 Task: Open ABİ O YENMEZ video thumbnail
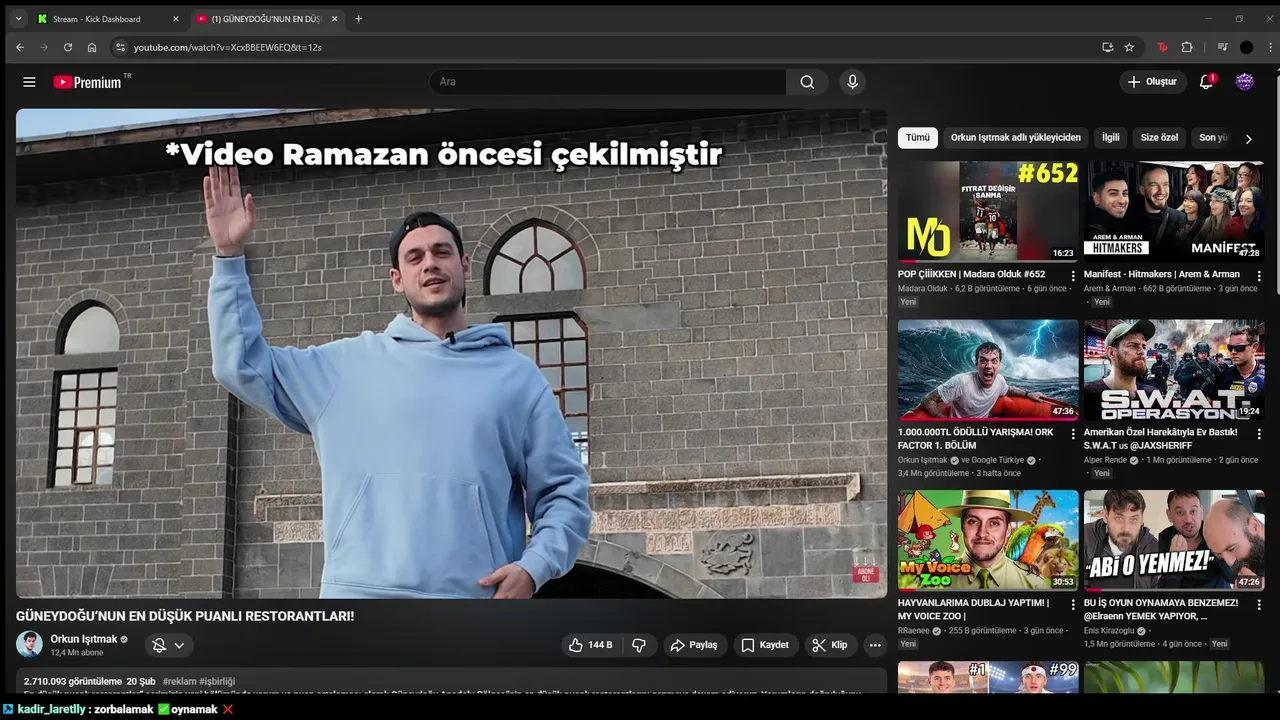(1174, 540)
